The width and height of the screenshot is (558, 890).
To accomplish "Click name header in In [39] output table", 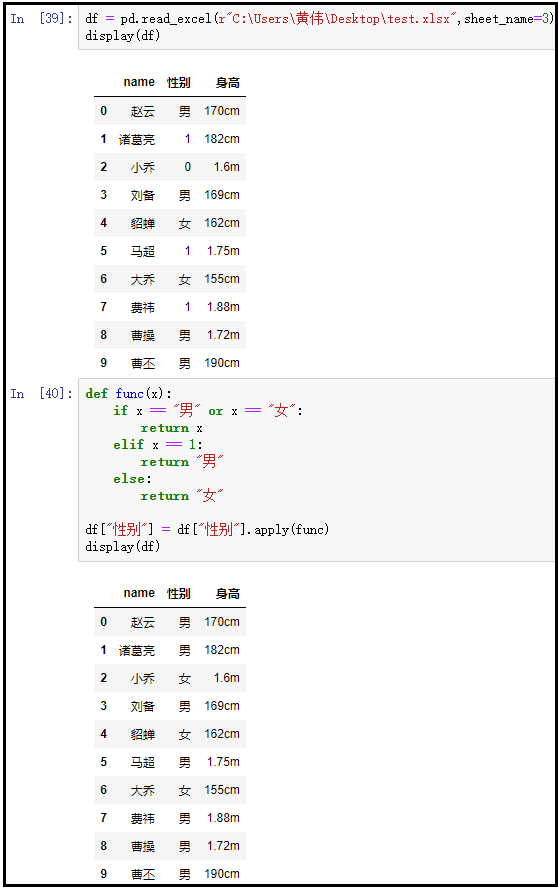I will [x=139, y=82].
